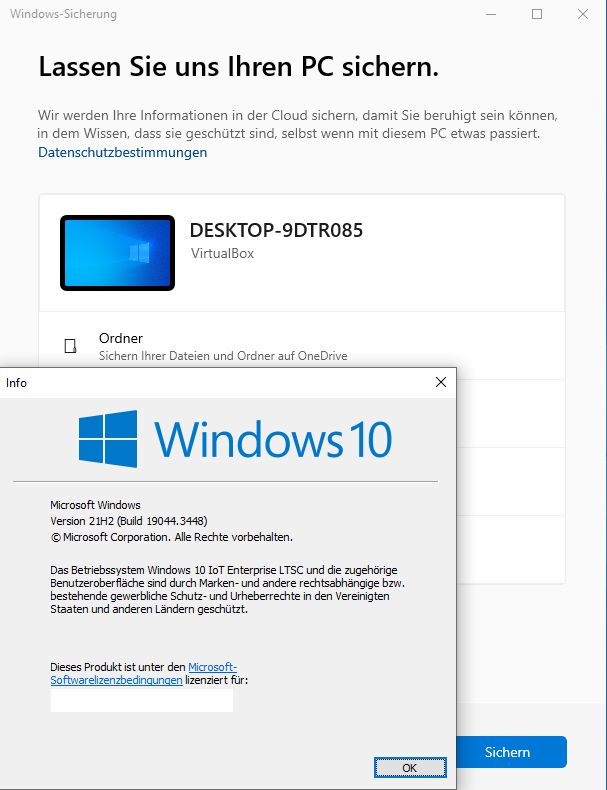Close the Windows-Sicherung window
Screen dimensions: 607x790
point(583,14)
